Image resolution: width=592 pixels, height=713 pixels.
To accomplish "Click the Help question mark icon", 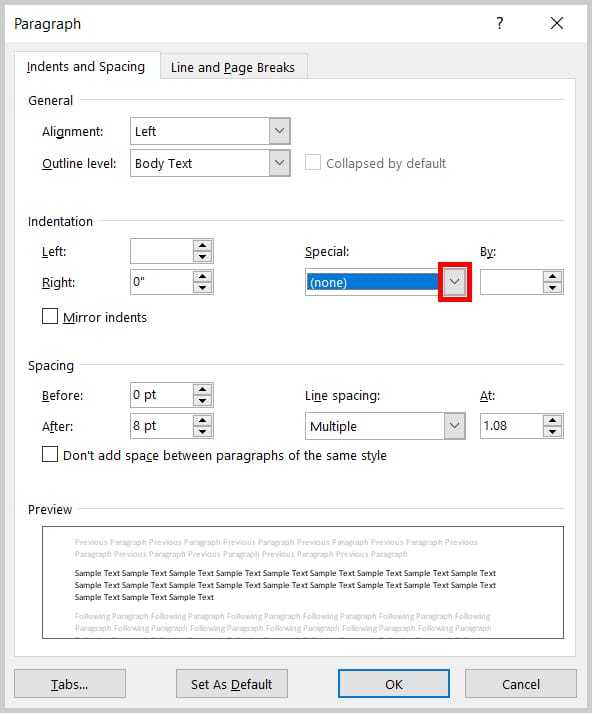I will coord(500,23).
